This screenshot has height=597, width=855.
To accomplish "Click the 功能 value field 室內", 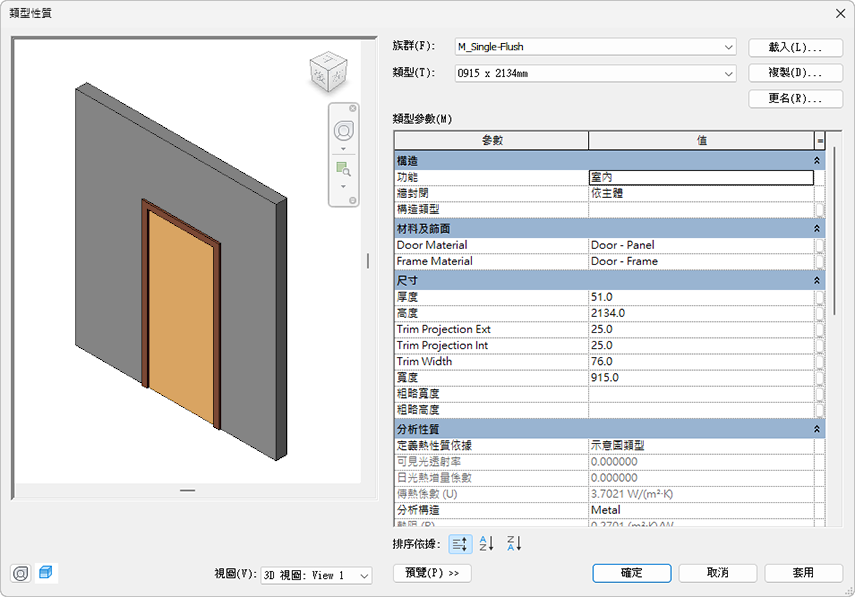I will tap(701, 177).
